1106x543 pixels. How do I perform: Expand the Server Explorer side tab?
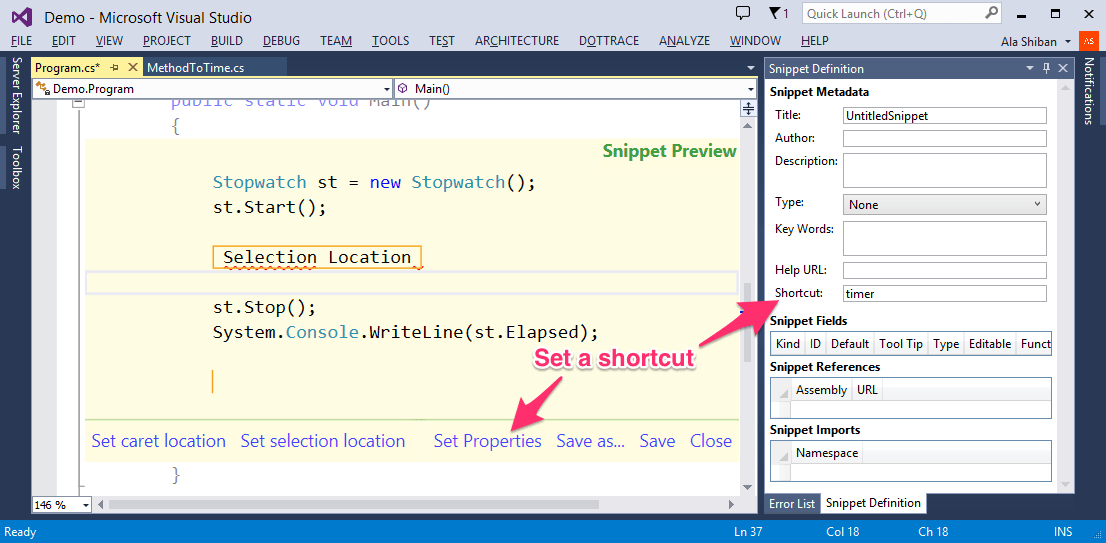[x=17, y=95]
